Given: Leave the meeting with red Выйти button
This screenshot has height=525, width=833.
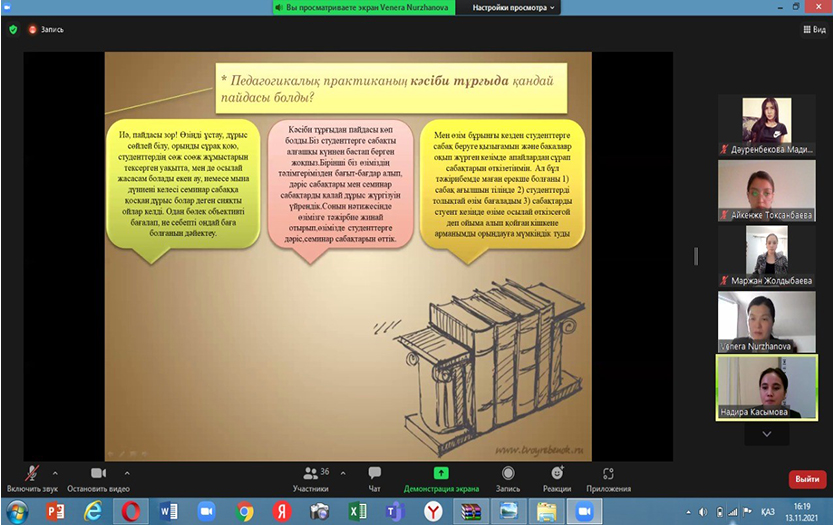Looking at the screenshot, I should (807, 478).
